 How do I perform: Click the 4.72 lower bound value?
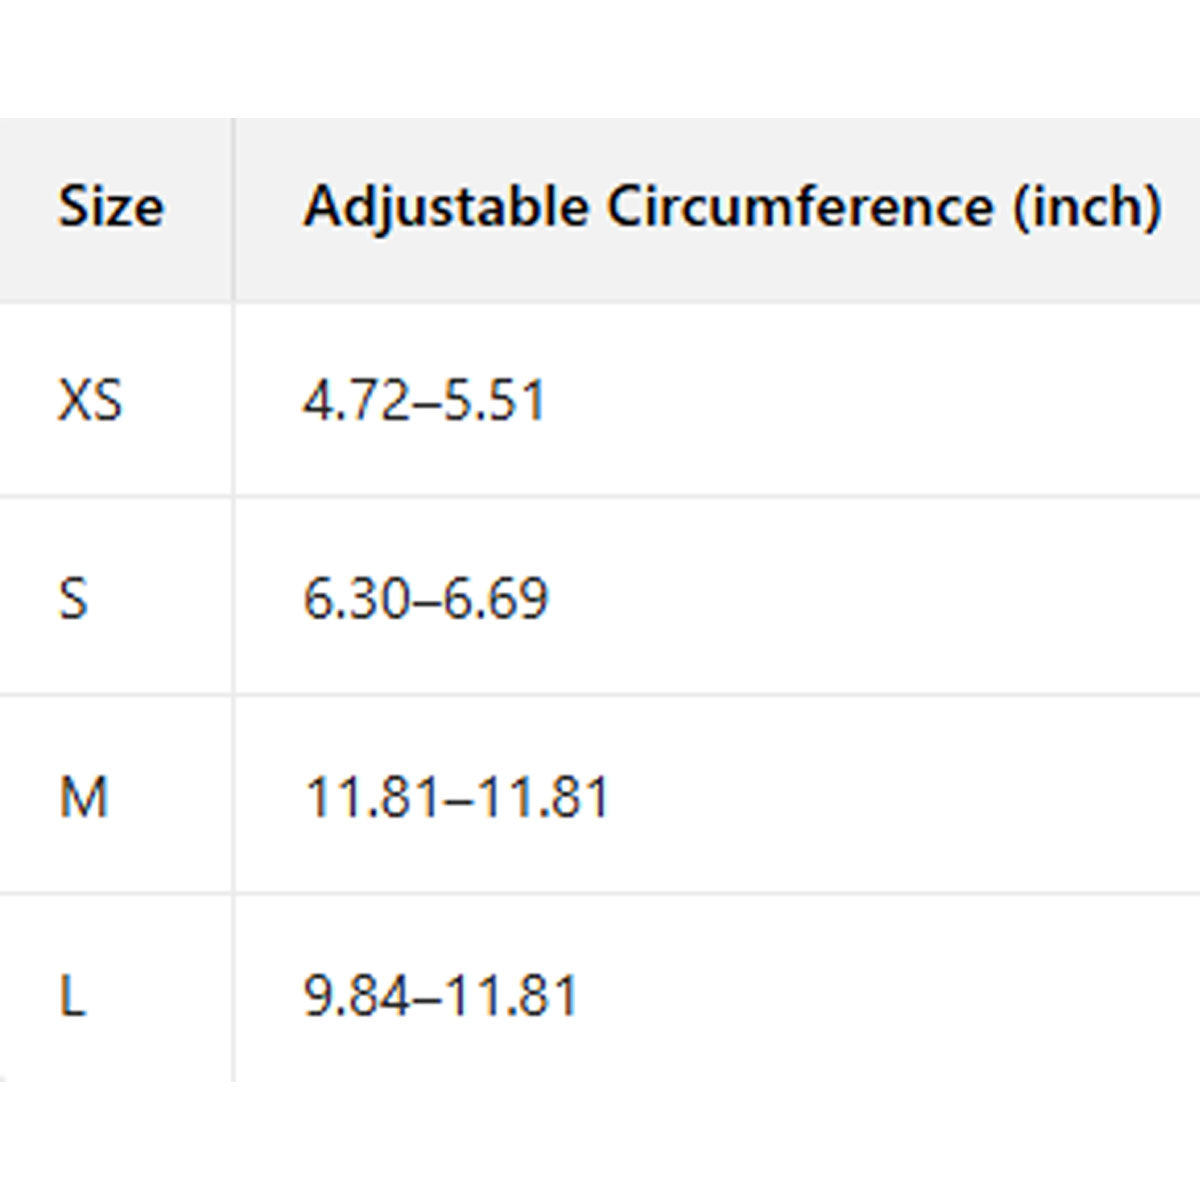tap(356, 401)
